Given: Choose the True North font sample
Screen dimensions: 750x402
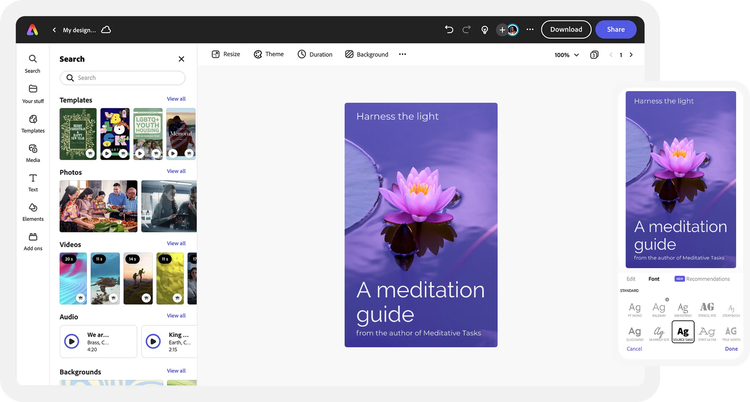Looking at the screenshot, I should click(731, 333).
